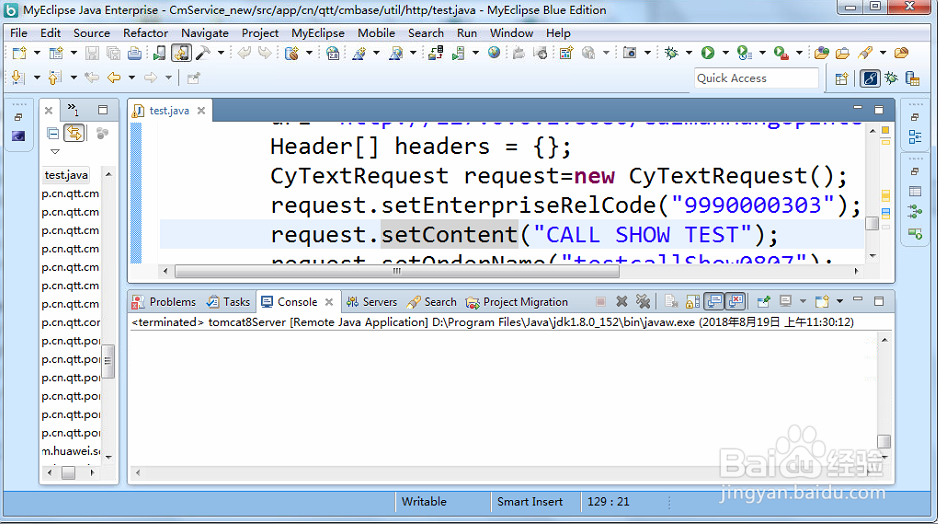The width and height of the screenshot is (938, 525).
Task: Switch to the Servers tab
Action: tap(372, 302)
